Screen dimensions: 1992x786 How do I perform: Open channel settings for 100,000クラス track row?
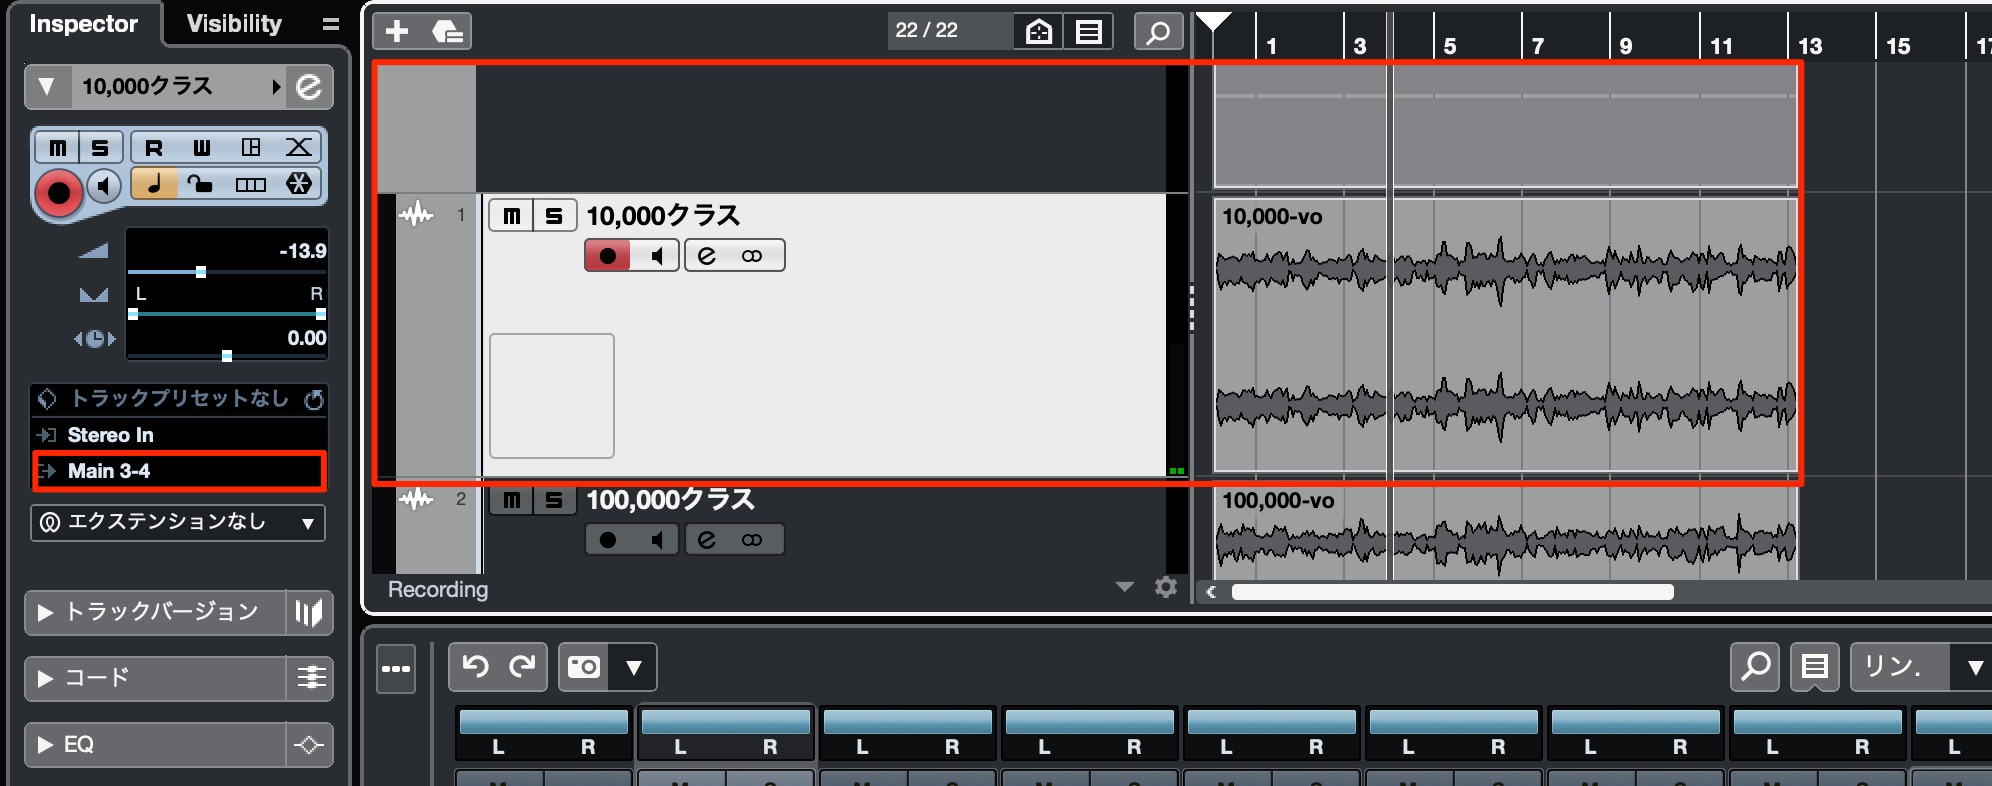707,540
